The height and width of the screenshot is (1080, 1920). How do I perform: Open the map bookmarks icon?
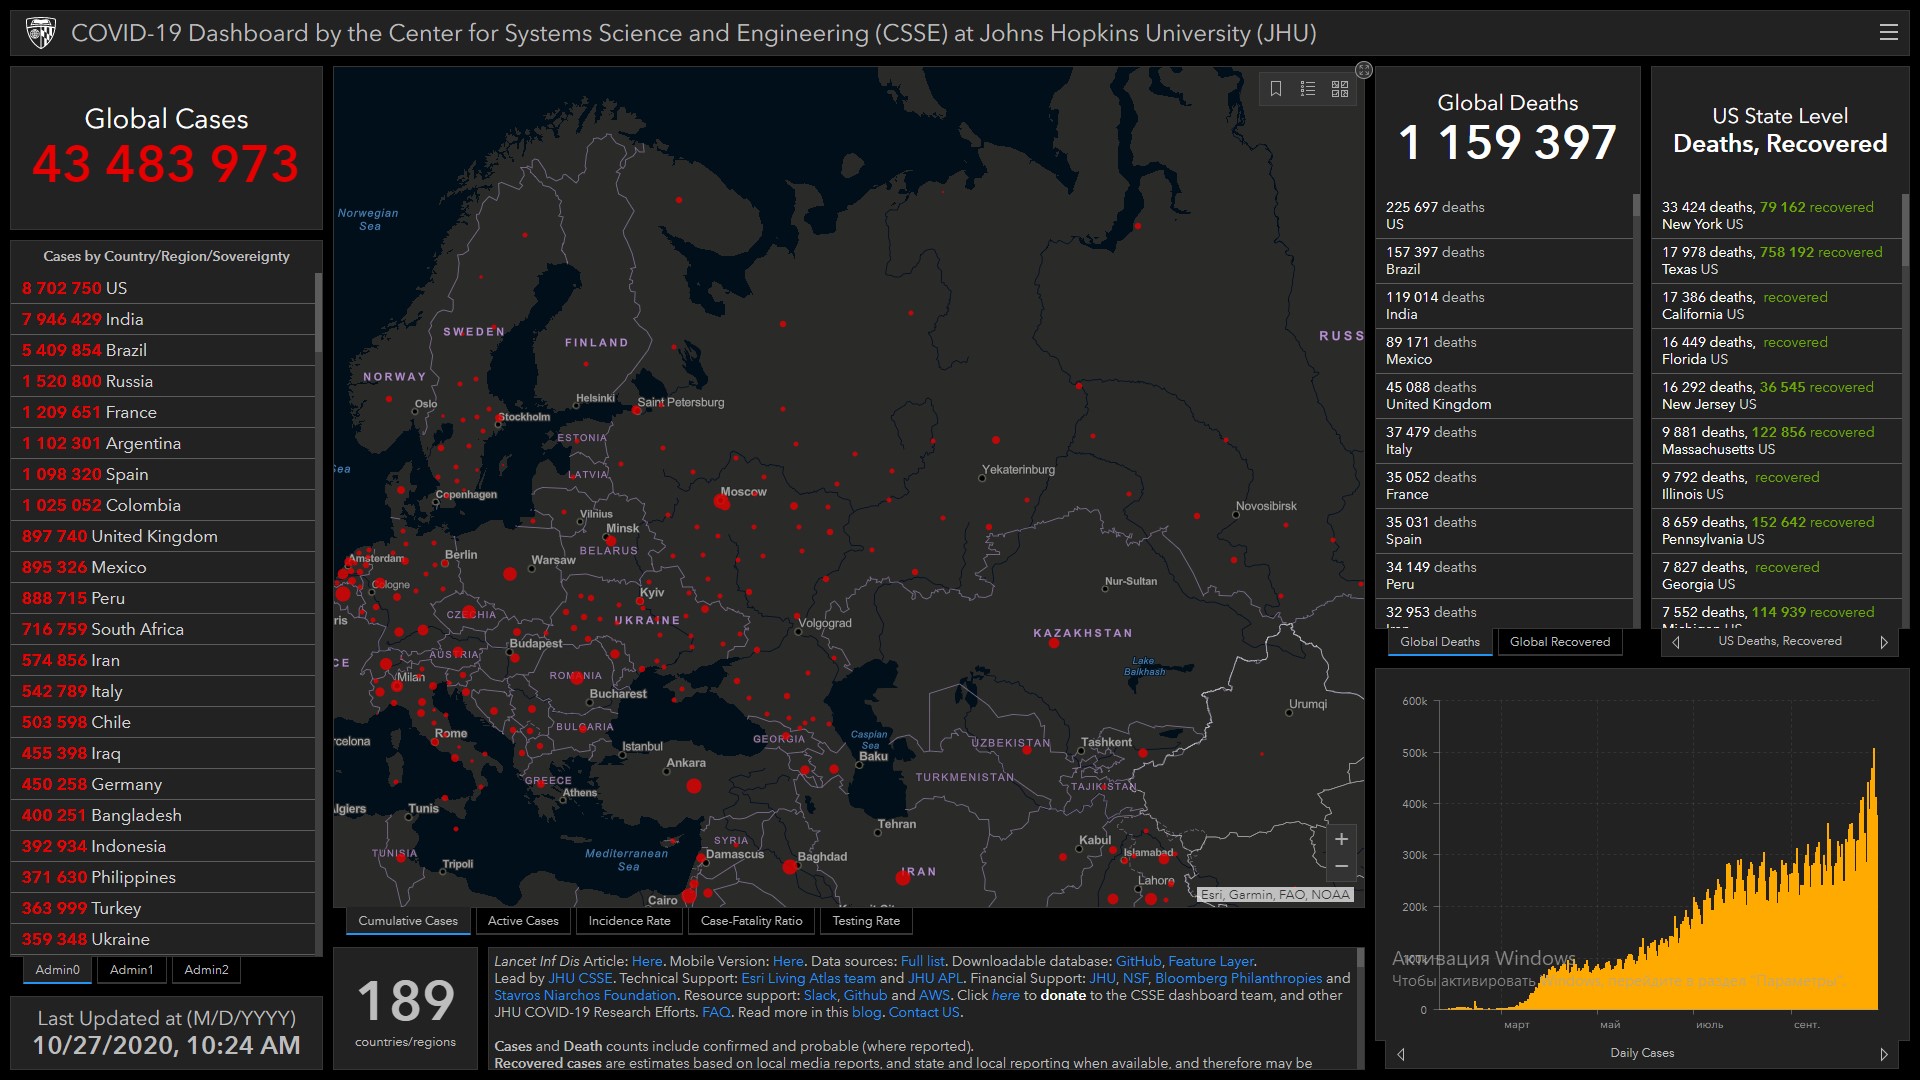click(x=1276, y=89)
